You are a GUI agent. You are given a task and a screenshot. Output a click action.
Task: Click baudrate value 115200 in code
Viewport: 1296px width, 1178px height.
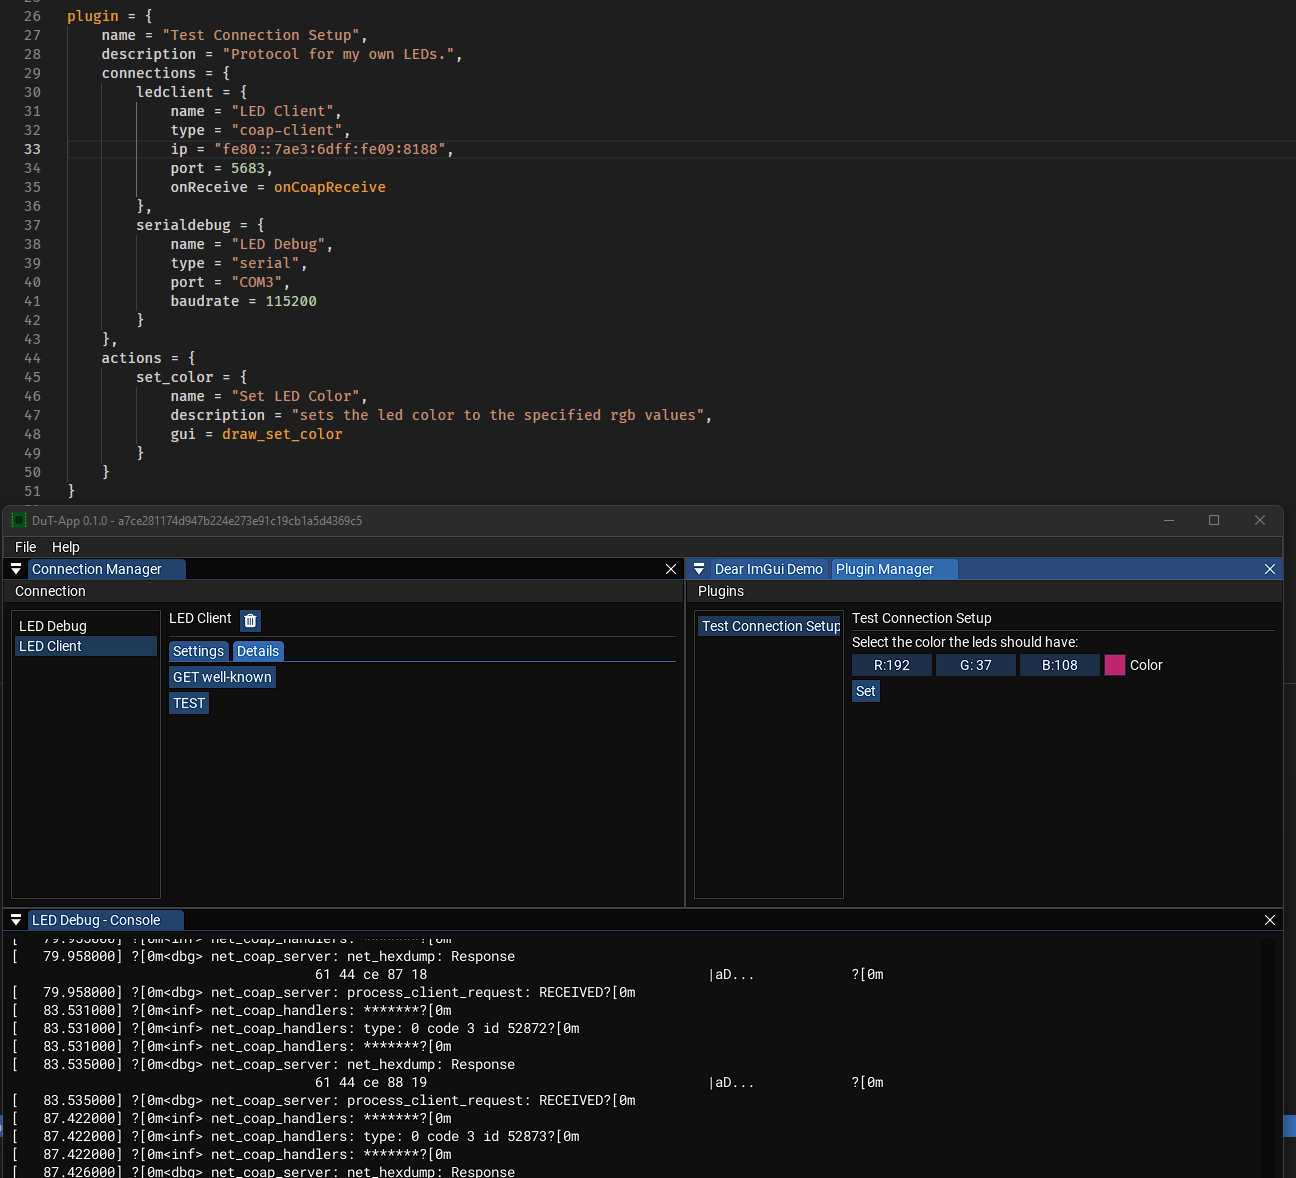tap(291, 301)
